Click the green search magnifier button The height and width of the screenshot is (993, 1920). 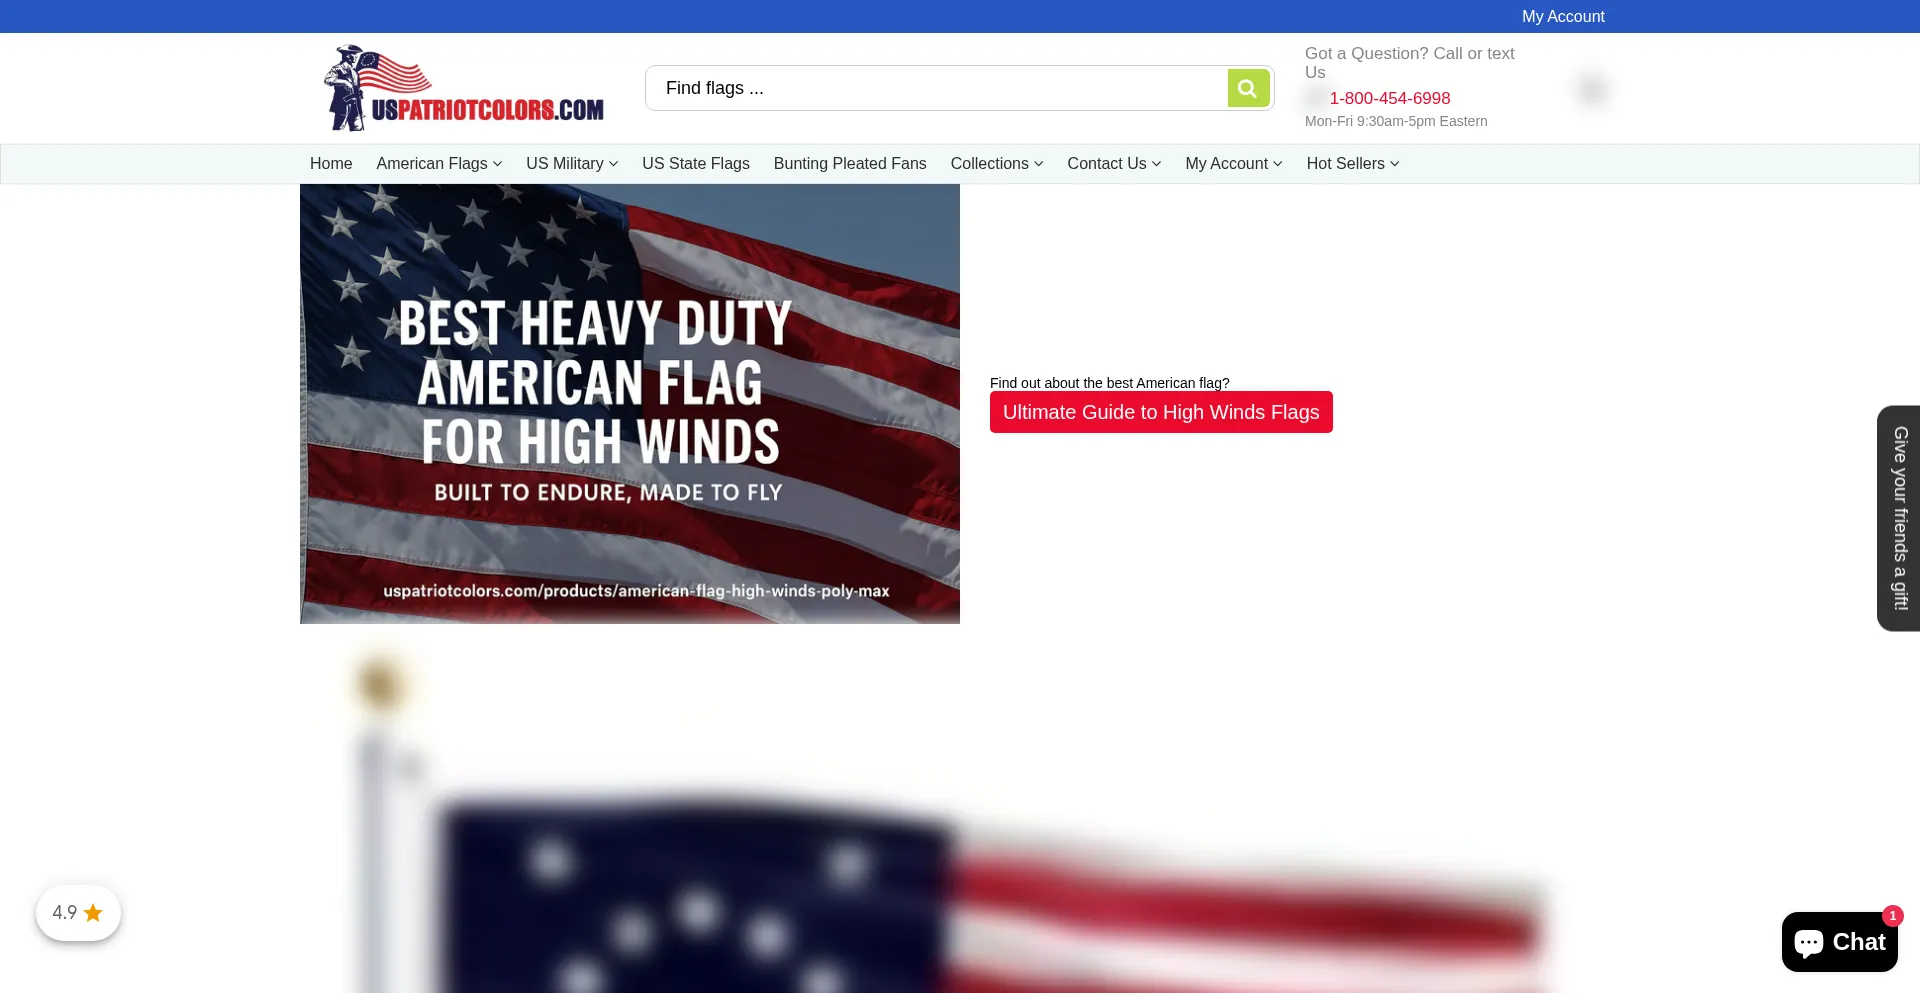1248,88
